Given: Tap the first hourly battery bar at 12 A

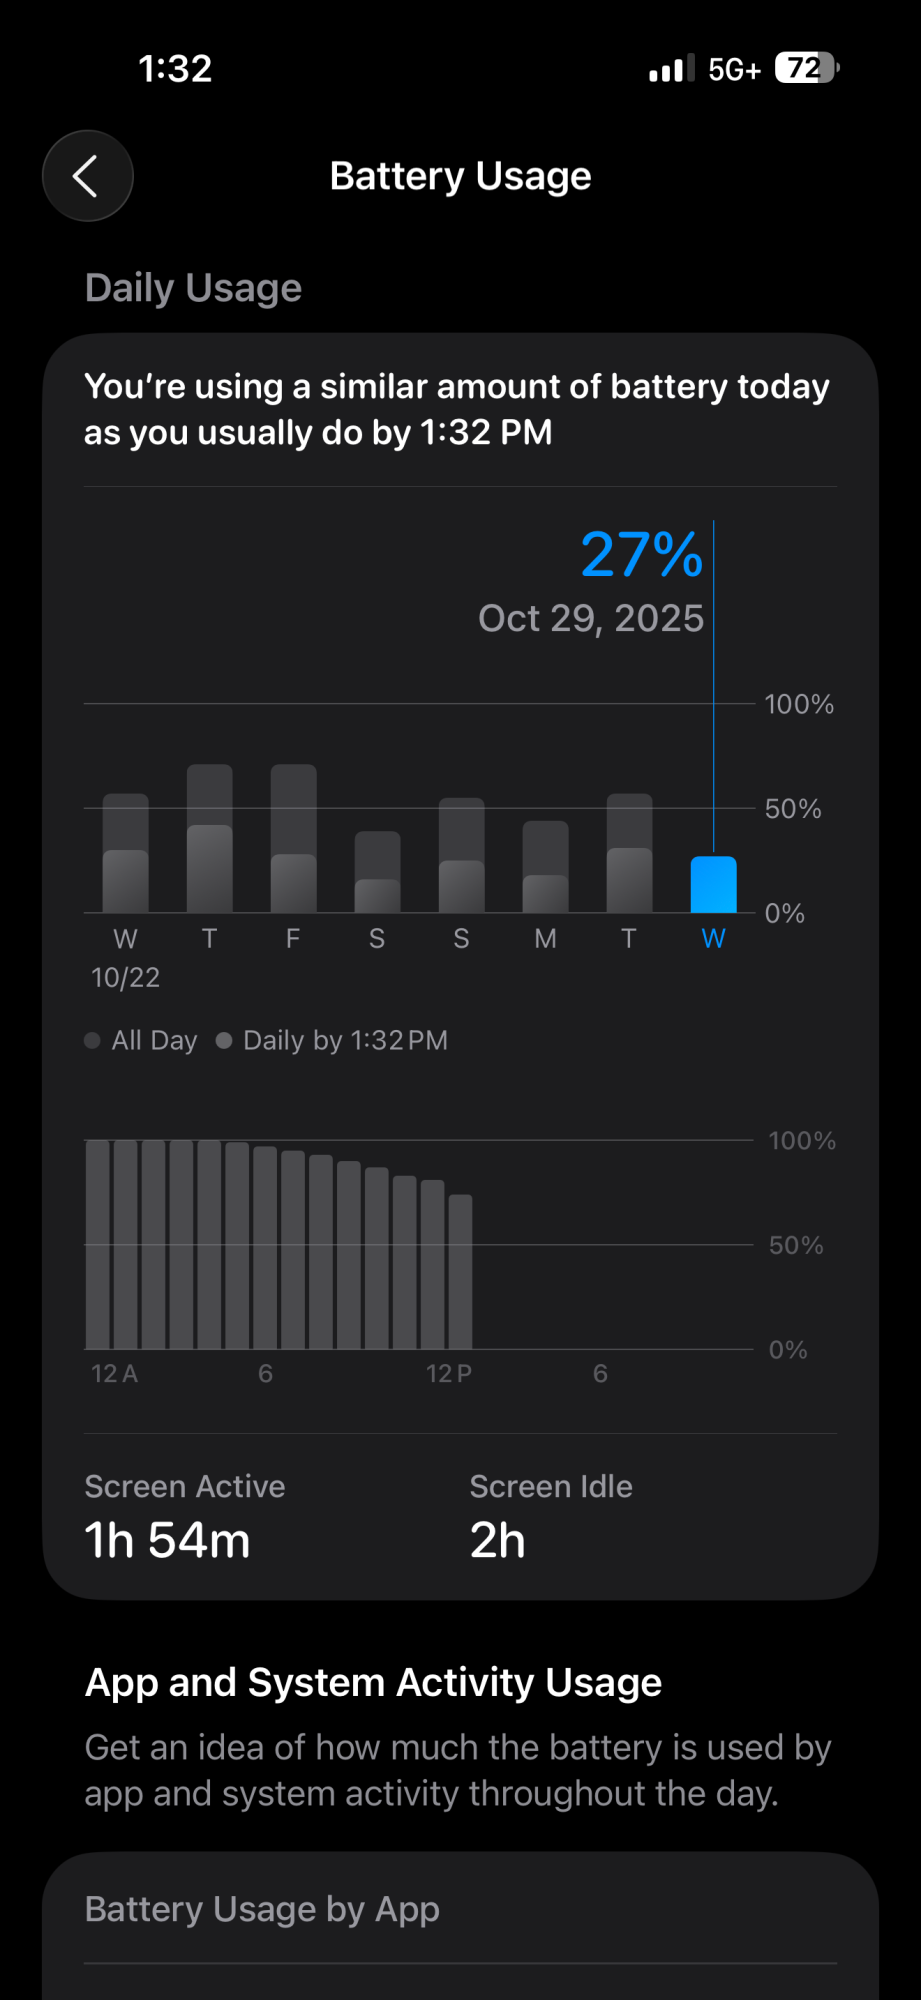Looking at the screenshot, I should pos(98,1245).
